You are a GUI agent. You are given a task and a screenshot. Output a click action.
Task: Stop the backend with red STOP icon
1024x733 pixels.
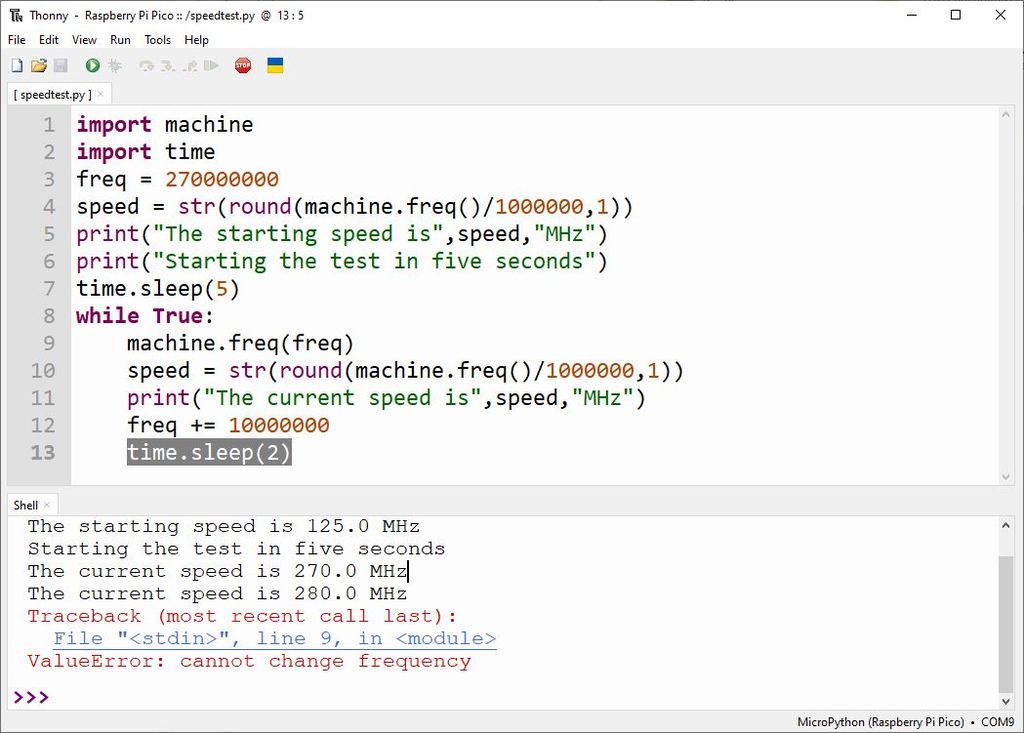243,65
